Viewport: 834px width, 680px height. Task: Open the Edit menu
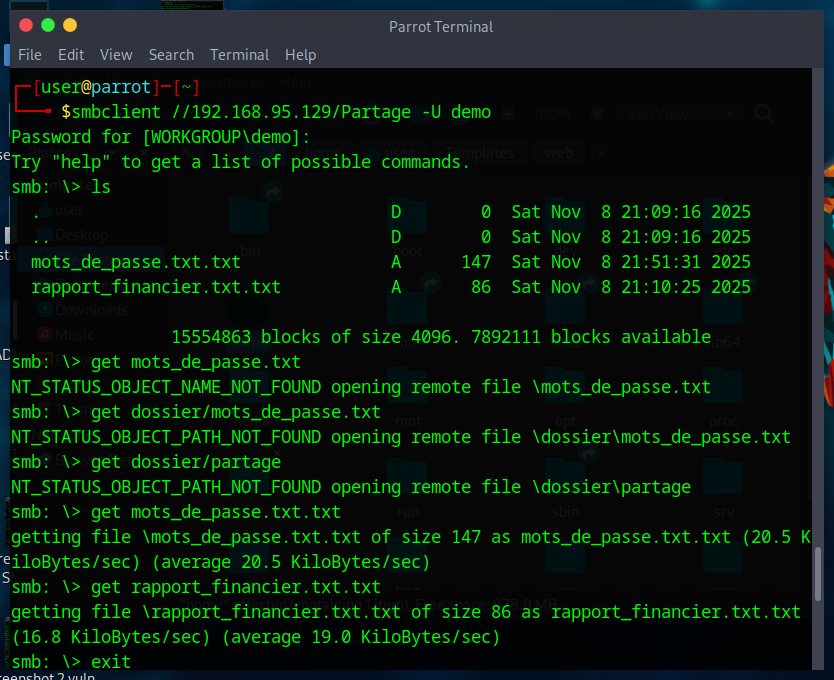[71, 55]
